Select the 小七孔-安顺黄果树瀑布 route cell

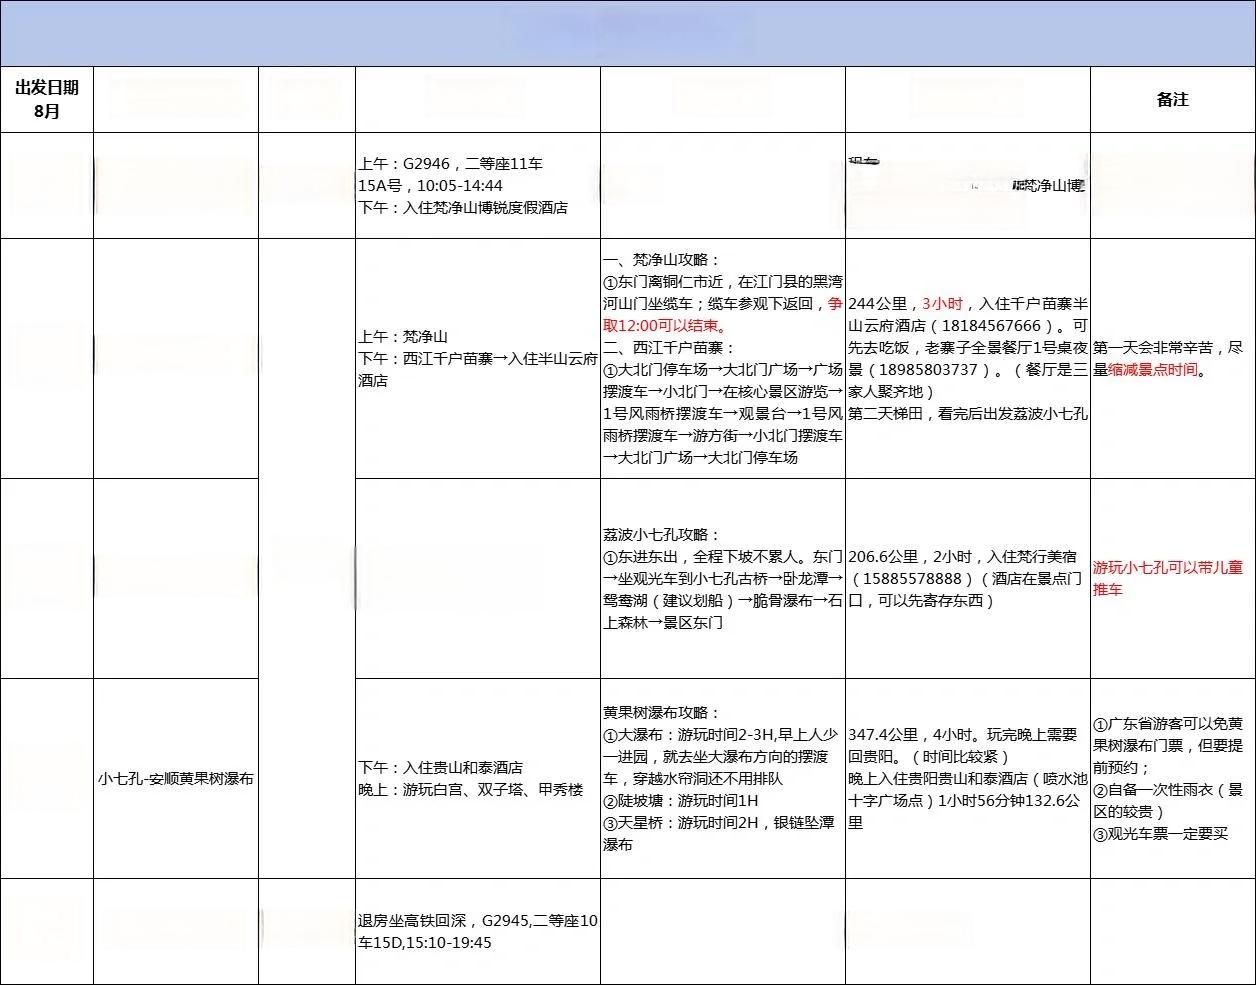176,778
